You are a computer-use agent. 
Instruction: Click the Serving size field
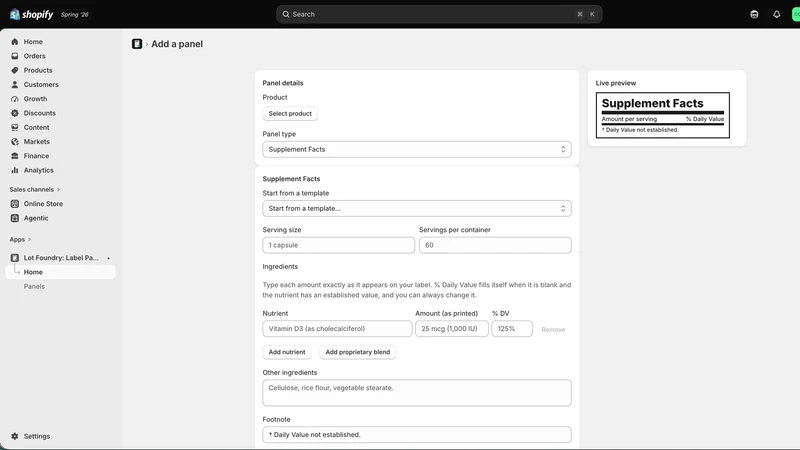tap(338, 245)
